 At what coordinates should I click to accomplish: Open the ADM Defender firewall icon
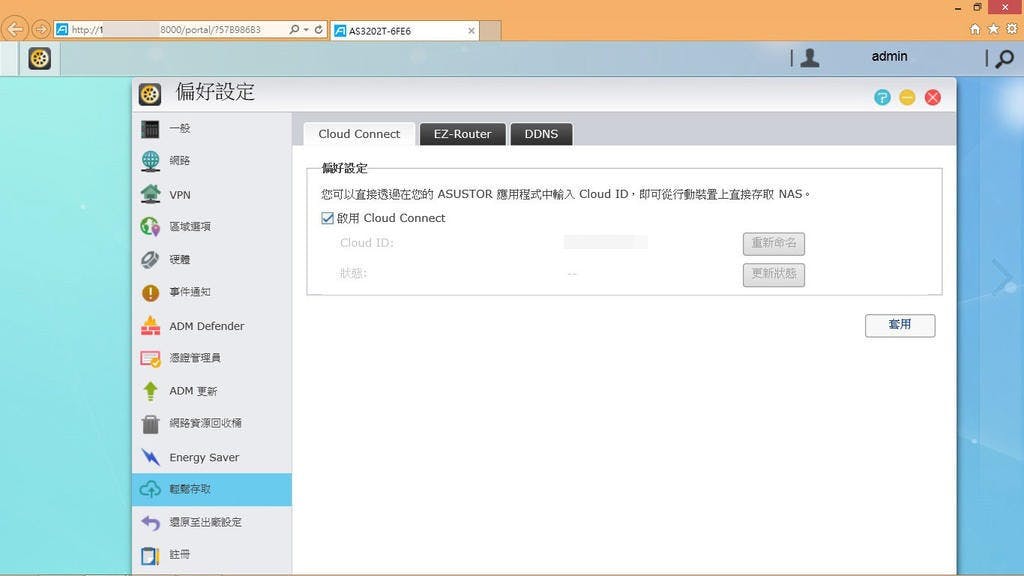pyautogui.click(x=150, y=326)
